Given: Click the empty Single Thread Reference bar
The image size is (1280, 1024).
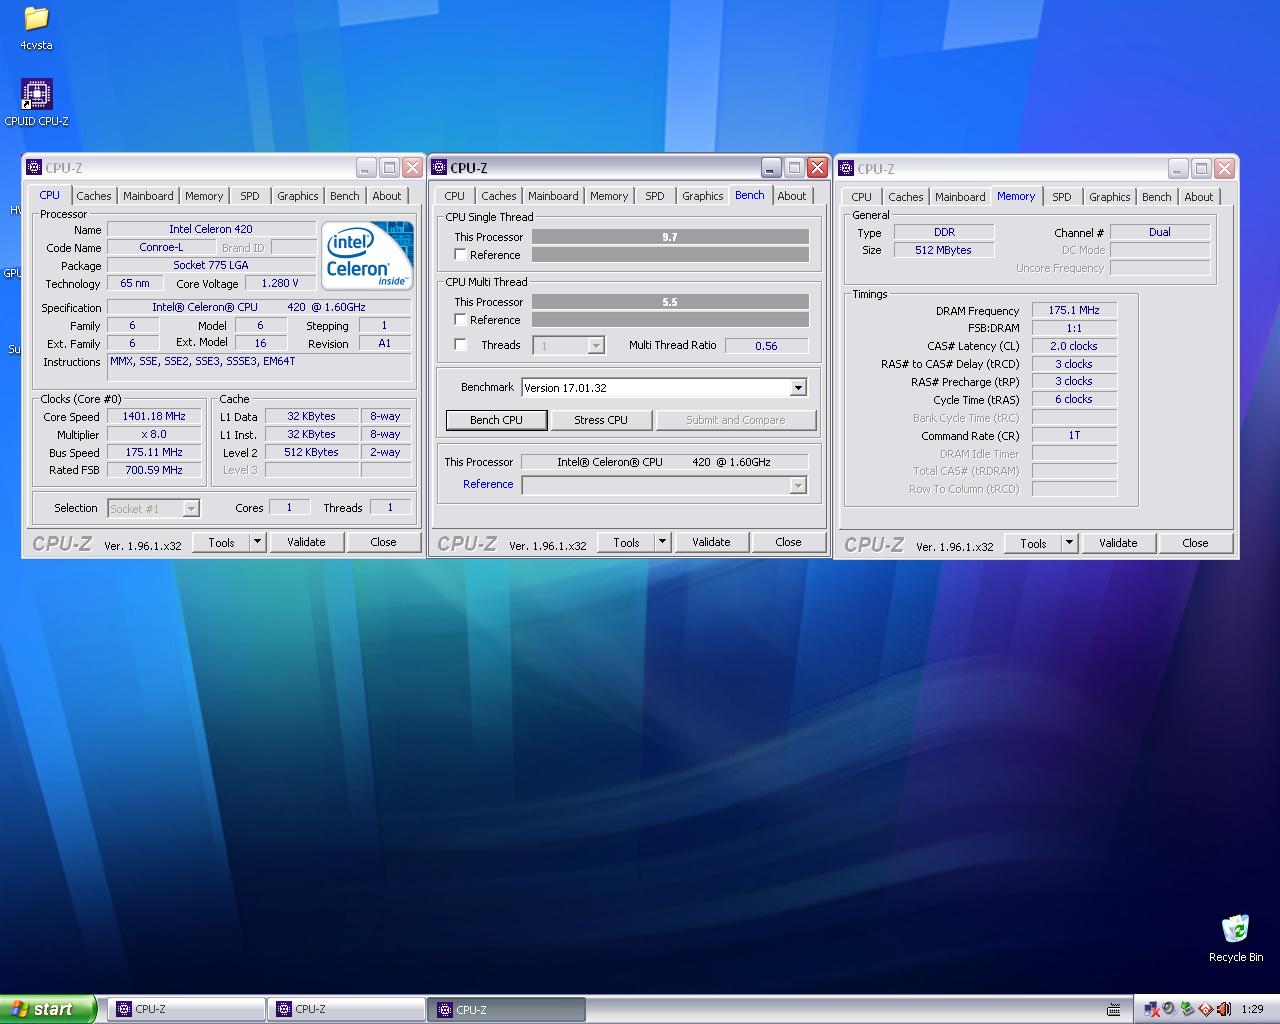Looking at the screenshot, I should tap(670, 255).
